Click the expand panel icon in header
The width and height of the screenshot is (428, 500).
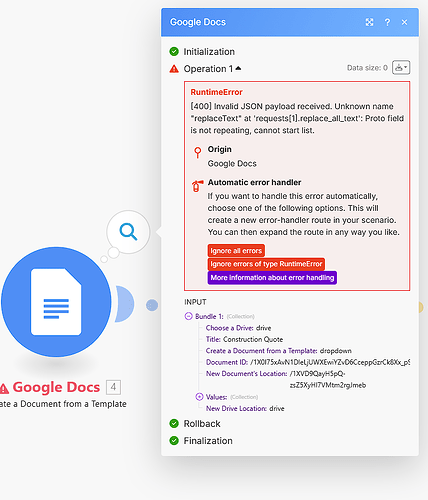coord(369,22)
